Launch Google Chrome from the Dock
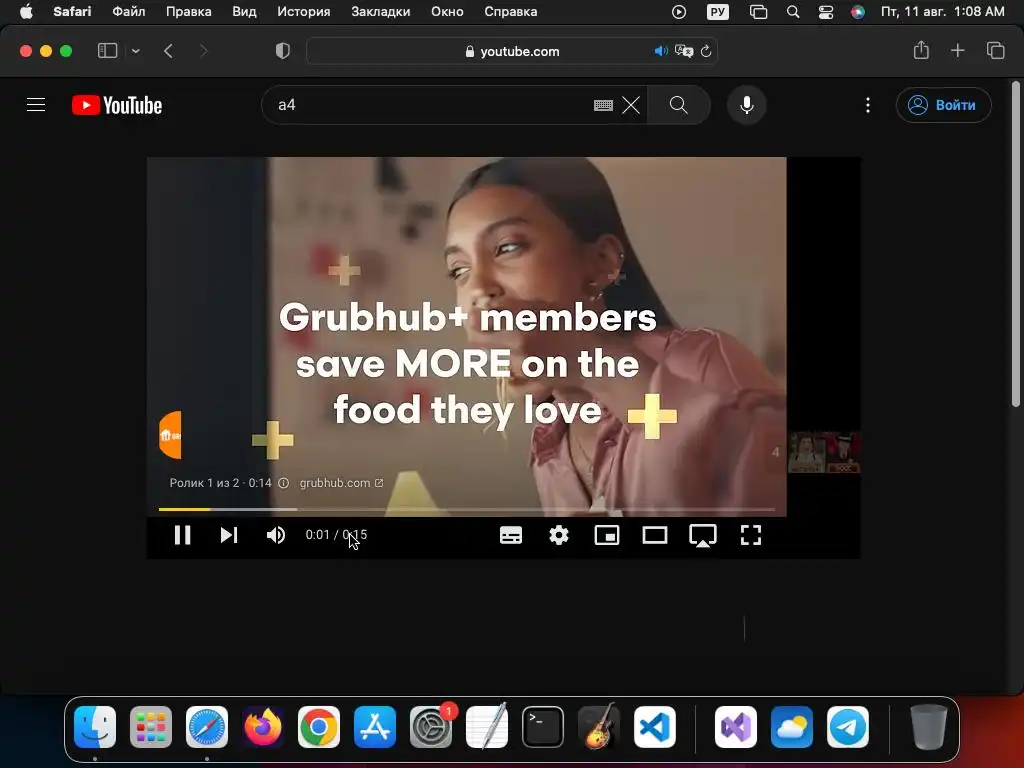This screenshot has height=768, width=1024. 319,727
